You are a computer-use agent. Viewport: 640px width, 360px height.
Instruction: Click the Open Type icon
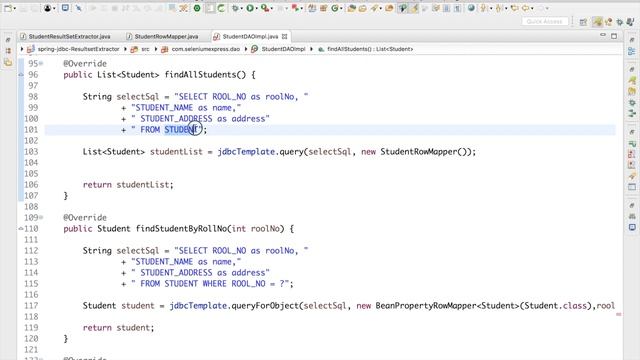(351, 8)
